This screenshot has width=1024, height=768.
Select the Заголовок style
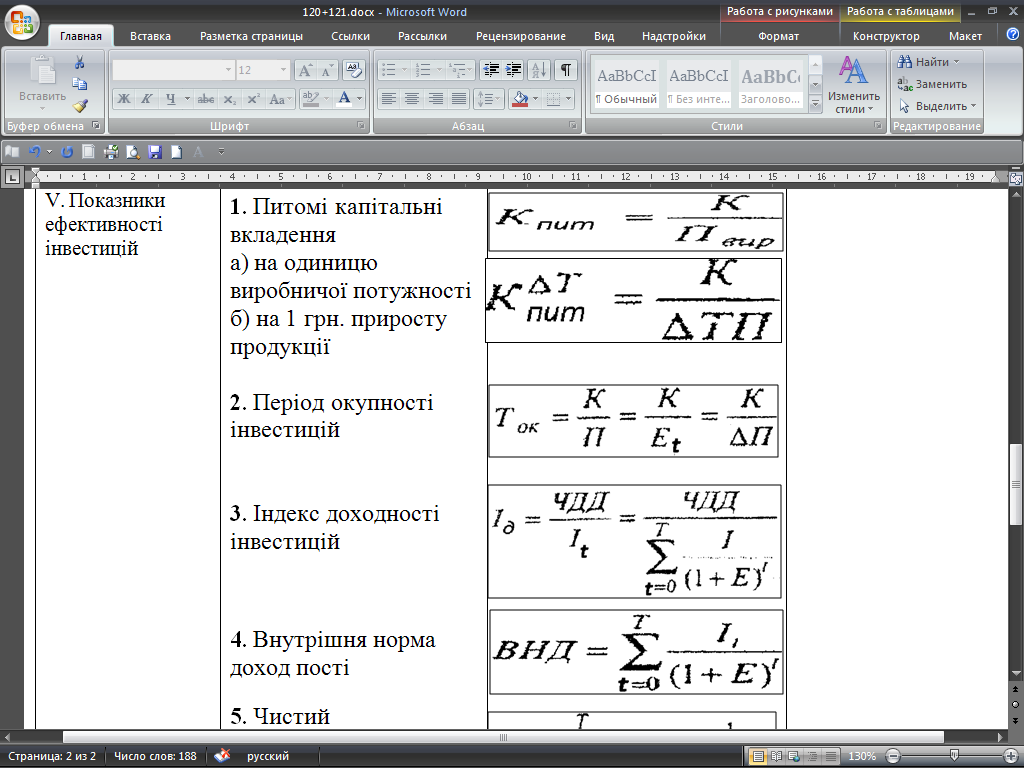click(x=770, y=85)
